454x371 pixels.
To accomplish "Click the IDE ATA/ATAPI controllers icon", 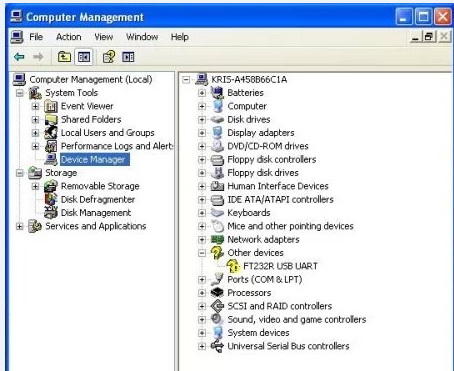I will tap(217, 199).
